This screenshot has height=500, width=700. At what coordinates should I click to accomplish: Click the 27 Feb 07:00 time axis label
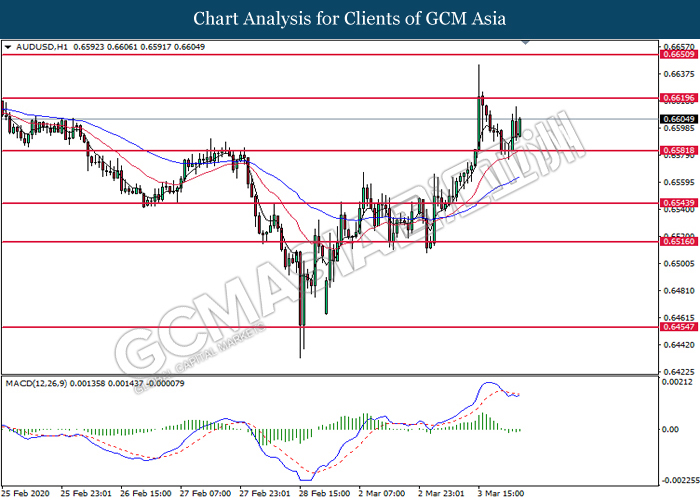click(205, 493)
